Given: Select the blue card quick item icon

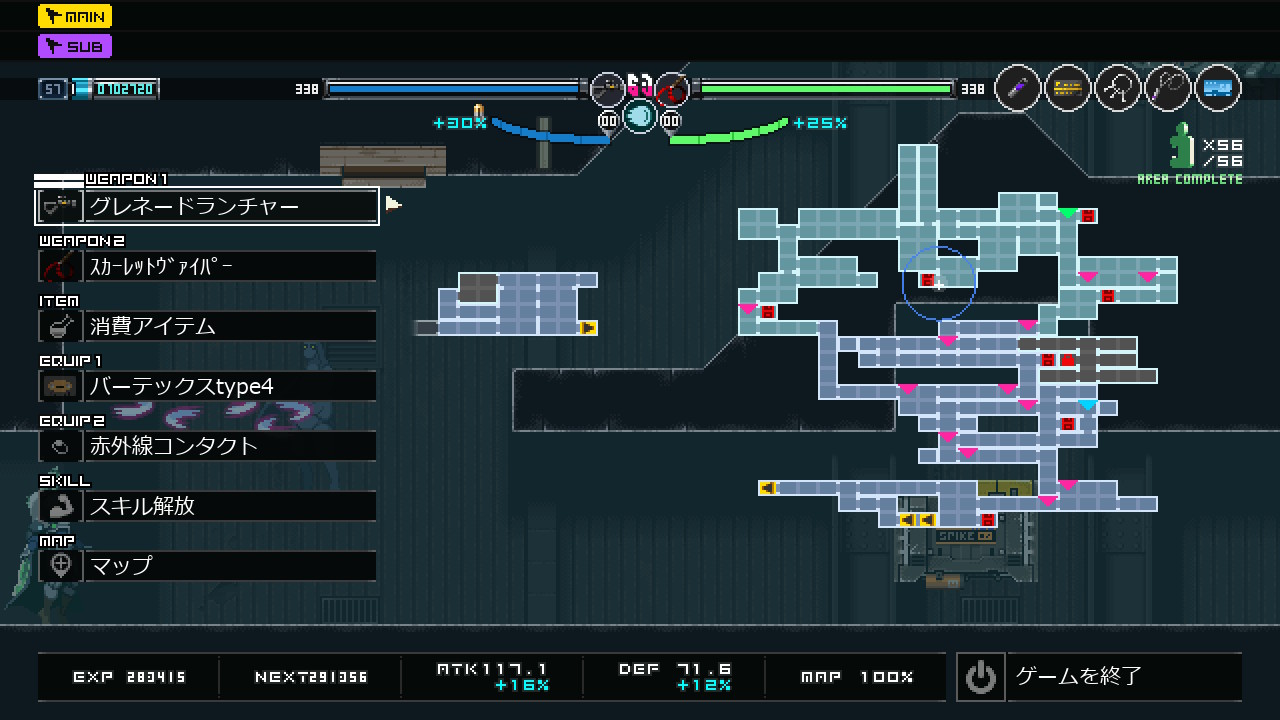Looking at the screenshot, I should [x=1217, y=89].
